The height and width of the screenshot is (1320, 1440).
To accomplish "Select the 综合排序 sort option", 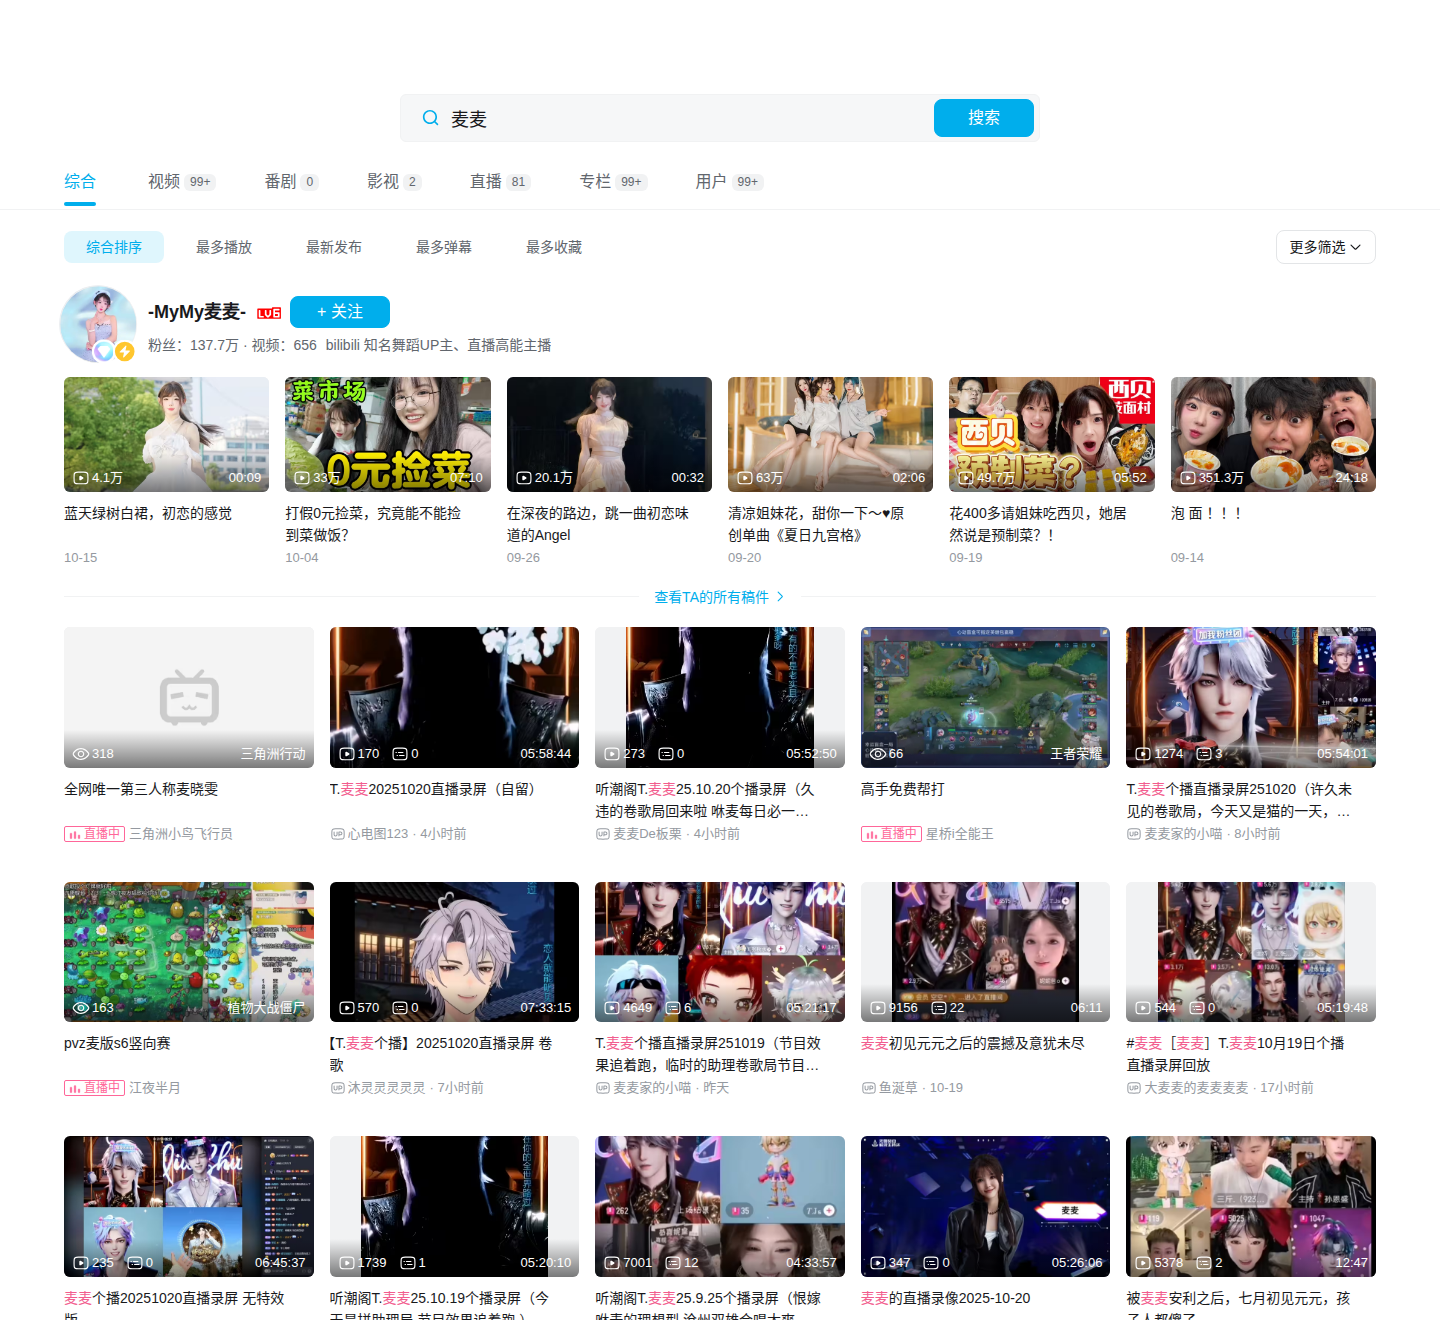I will [114, 247].
